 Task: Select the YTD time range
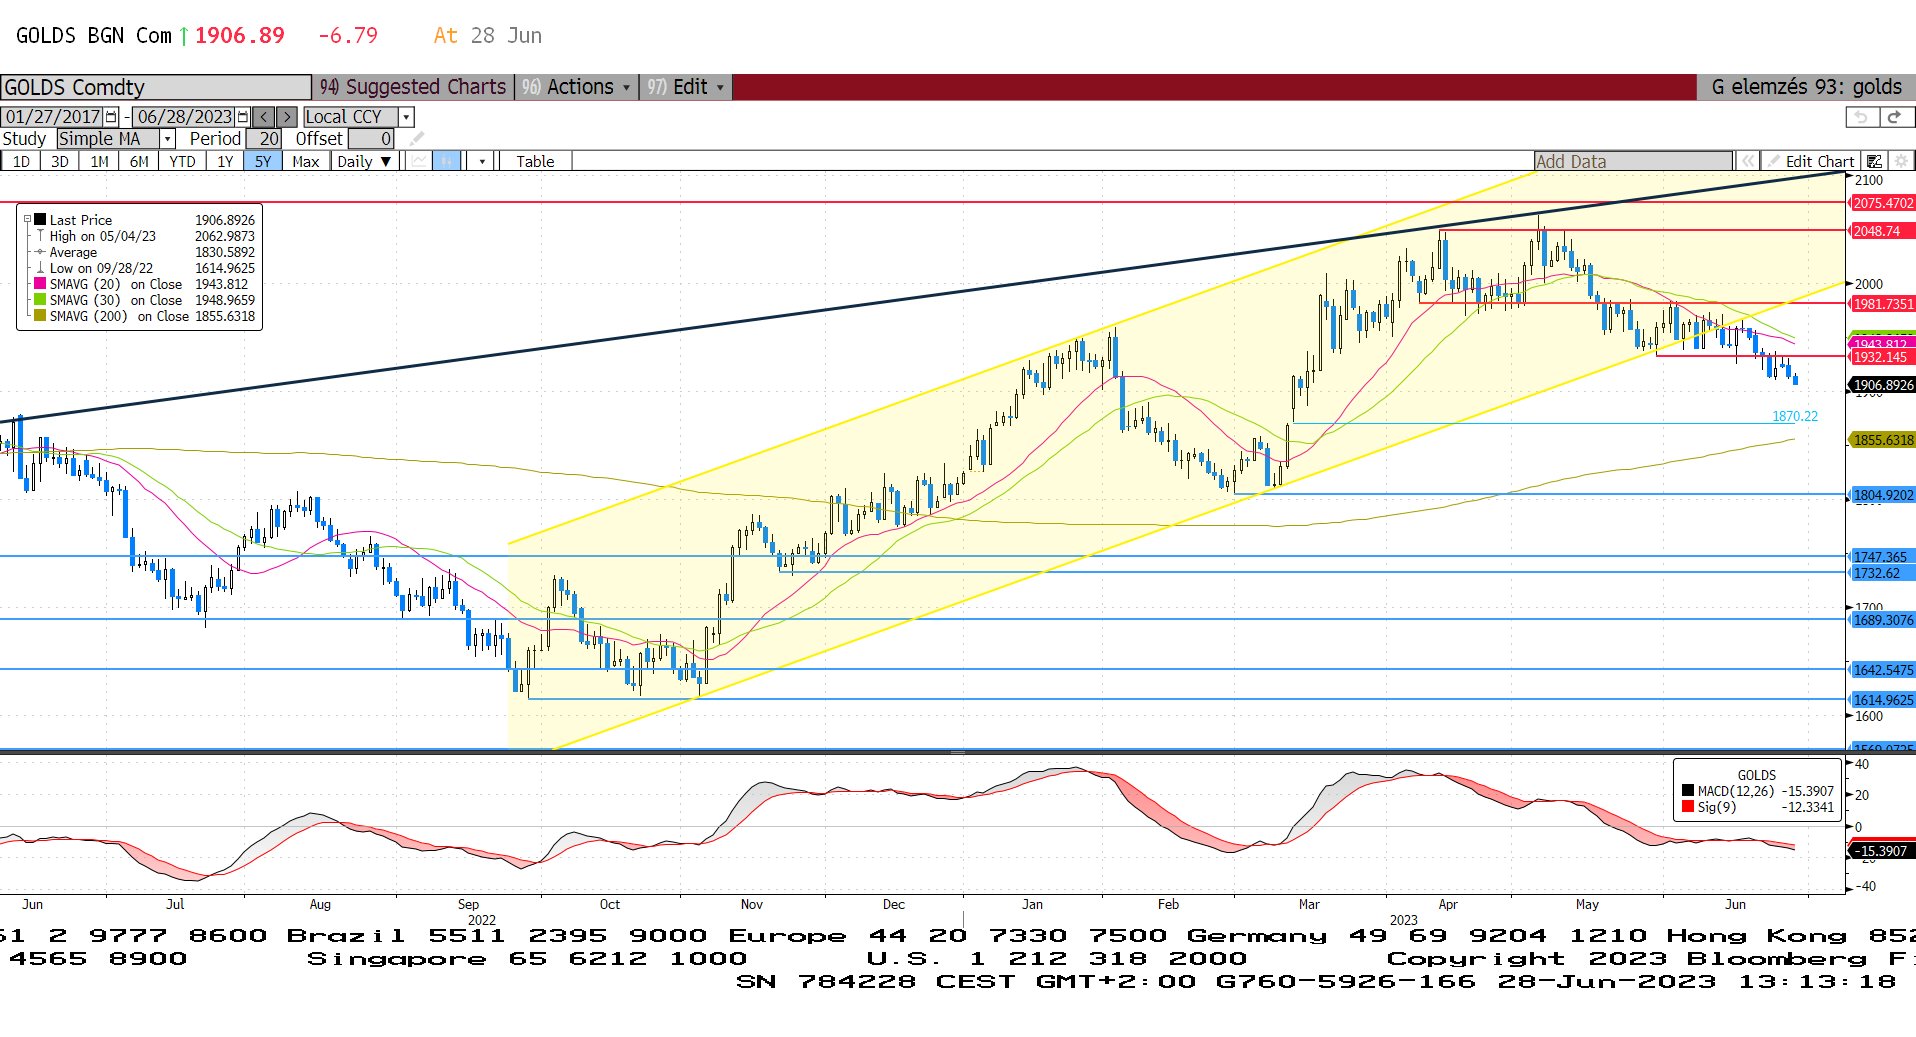click(x=182, y=161)
